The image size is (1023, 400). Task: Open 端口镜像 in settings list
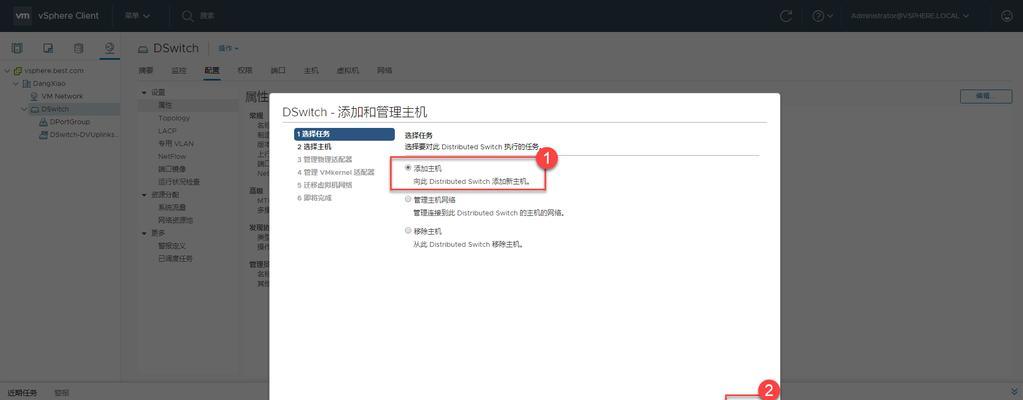pos(172,169)
